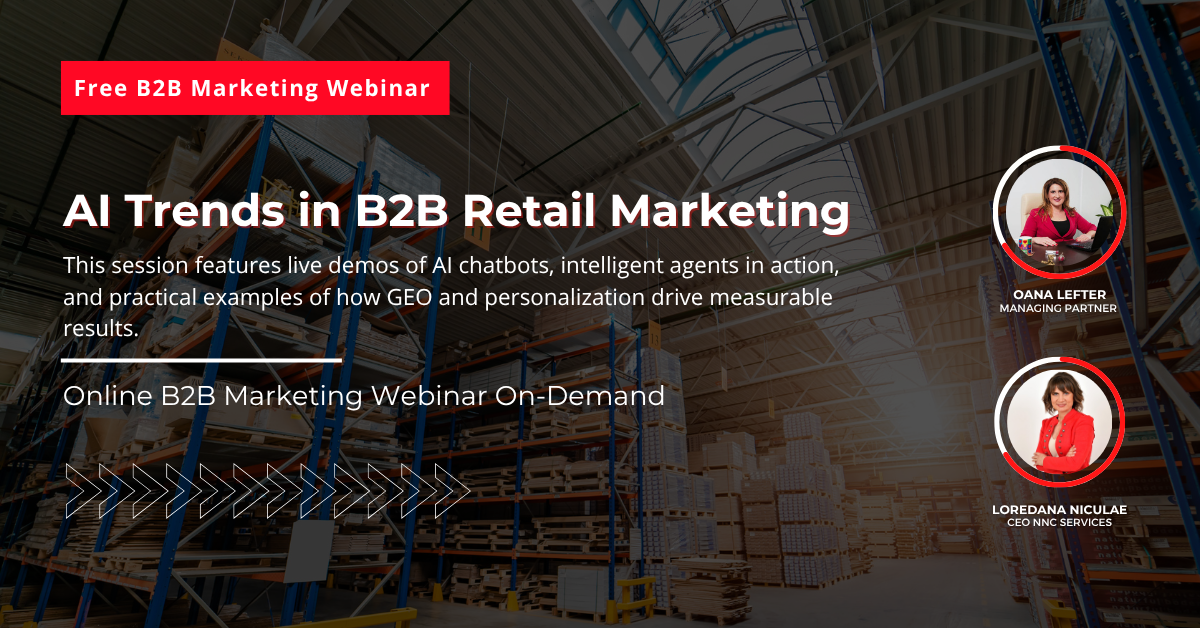Expand Loredana Niculae's speaker details

point(1060,510)
